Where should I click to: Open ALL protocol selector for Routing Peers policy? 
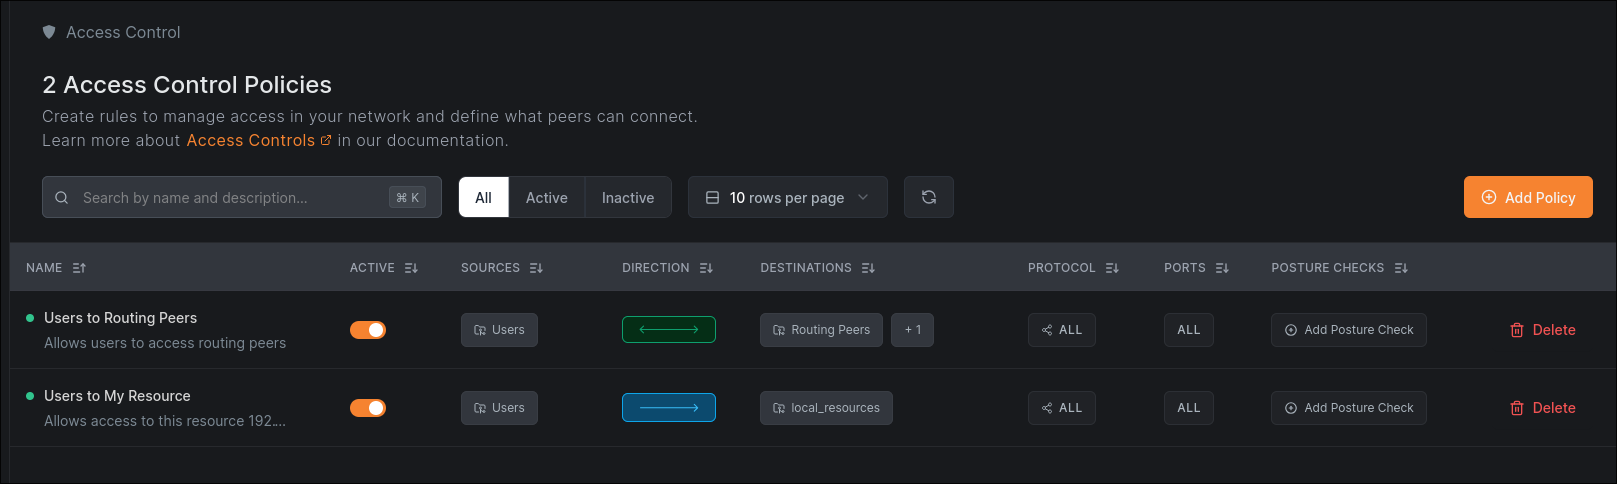coord(1061,330)
